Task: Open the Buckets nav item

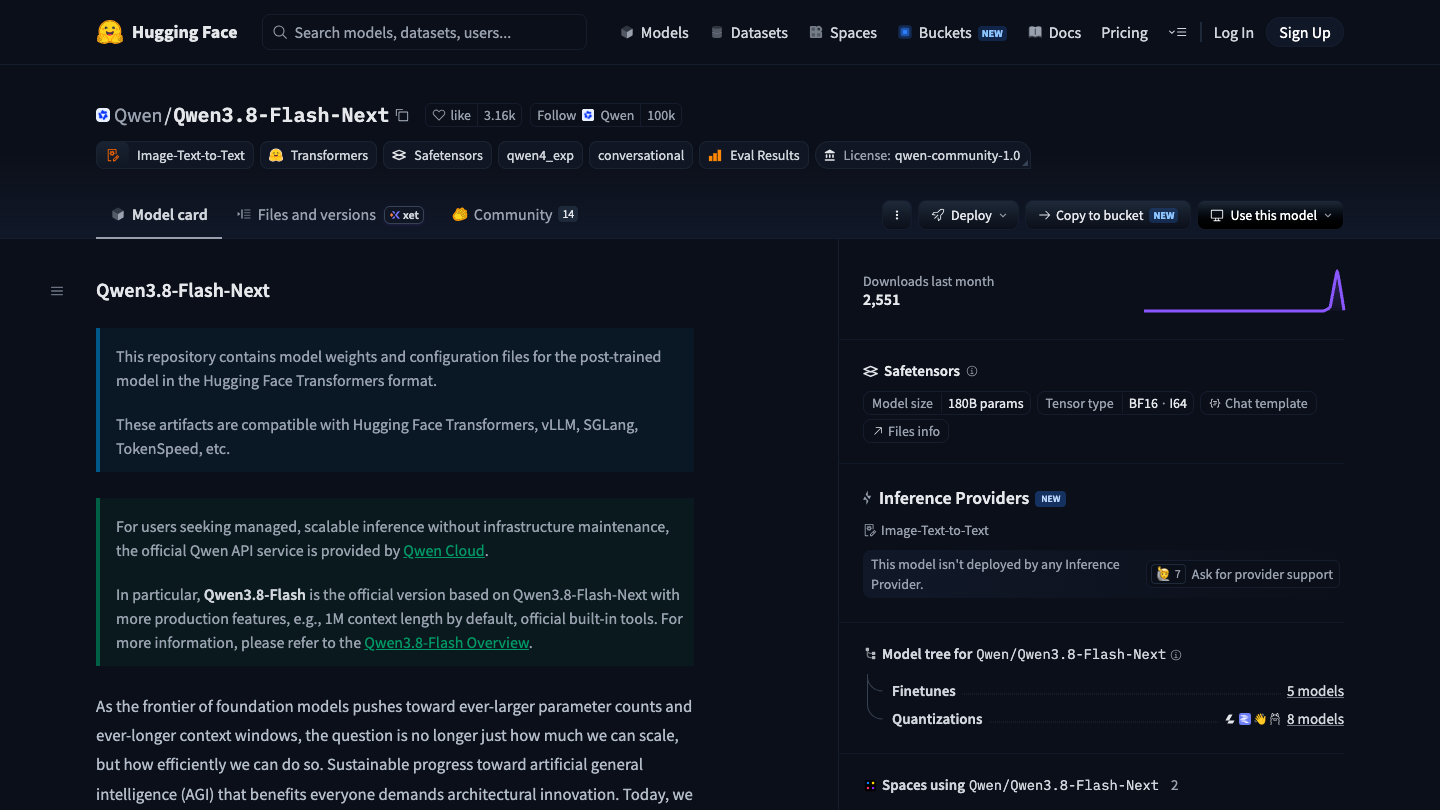Action: 951,32
